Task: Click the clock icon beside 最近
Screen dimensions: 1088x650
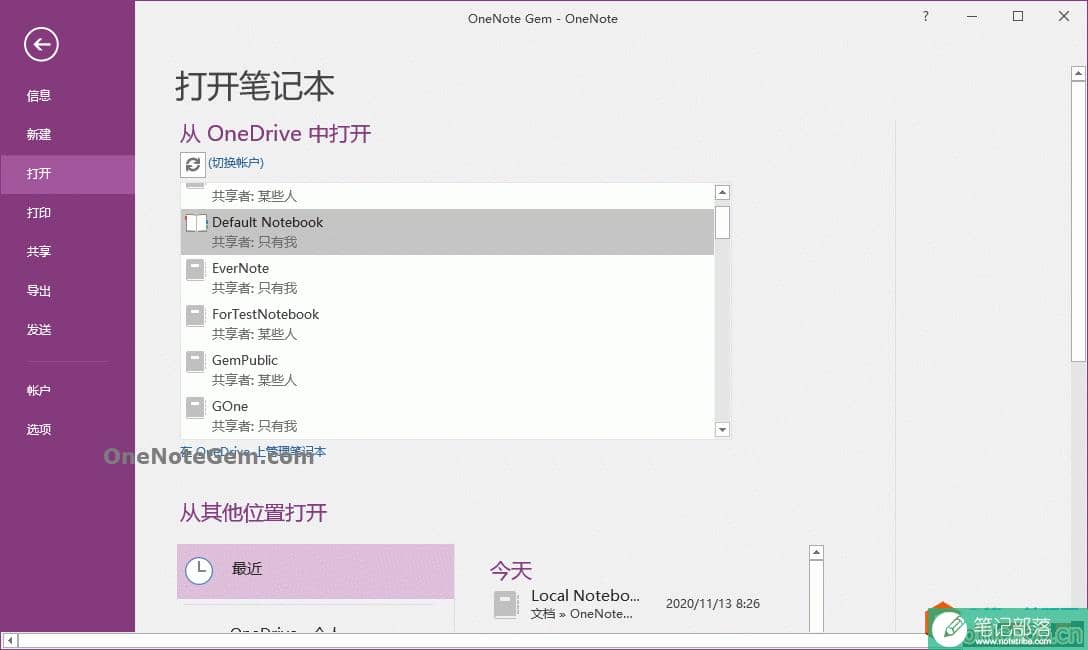Action: point(199,571)
